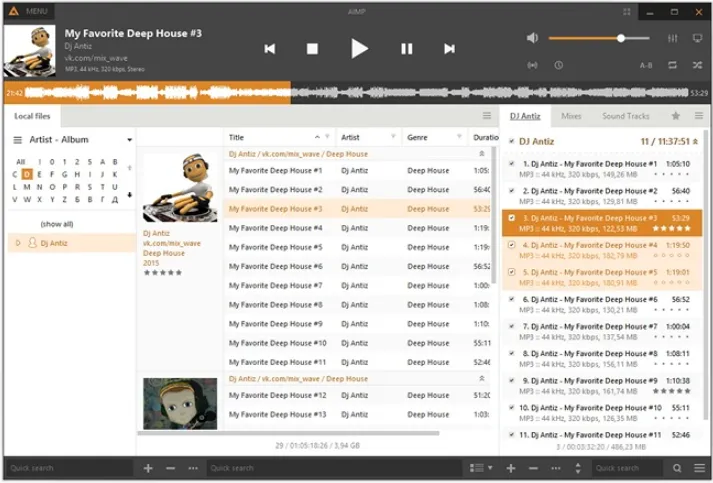Expand the Artist - Album grouping dropdown
Screen dimensions: 713x483
click(130, 140)
